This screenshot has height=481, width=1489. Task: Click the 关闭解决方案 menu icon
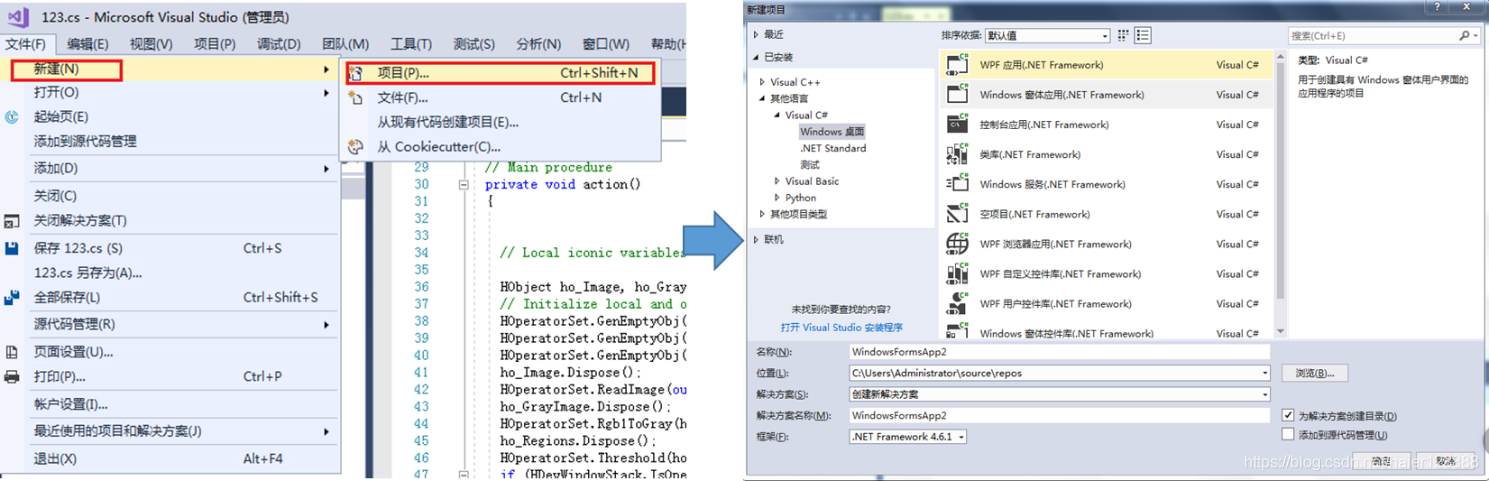coord(12,221)
